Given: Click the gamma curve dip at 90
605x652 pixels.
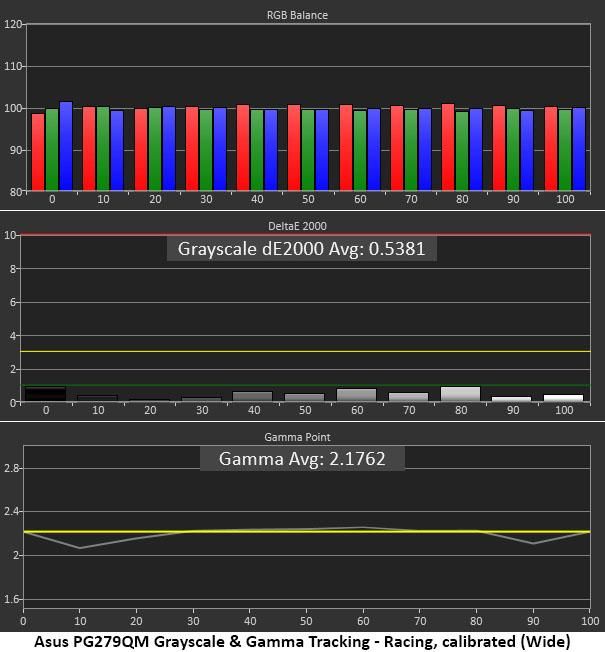Looking at the screenshot, I should pyautogui.click(x=533, y=543).
